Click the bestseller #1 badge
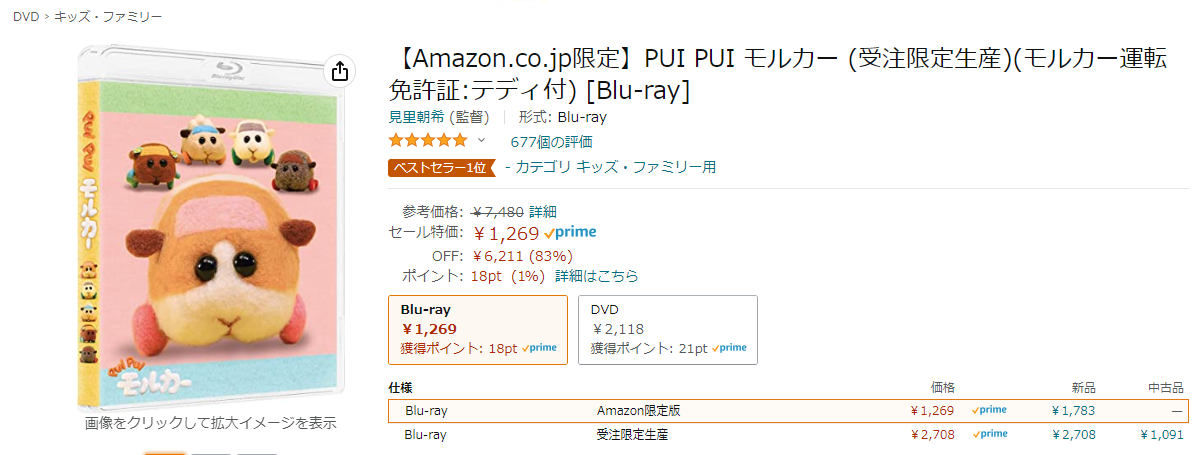1200x455 pixels. (441, 167)
